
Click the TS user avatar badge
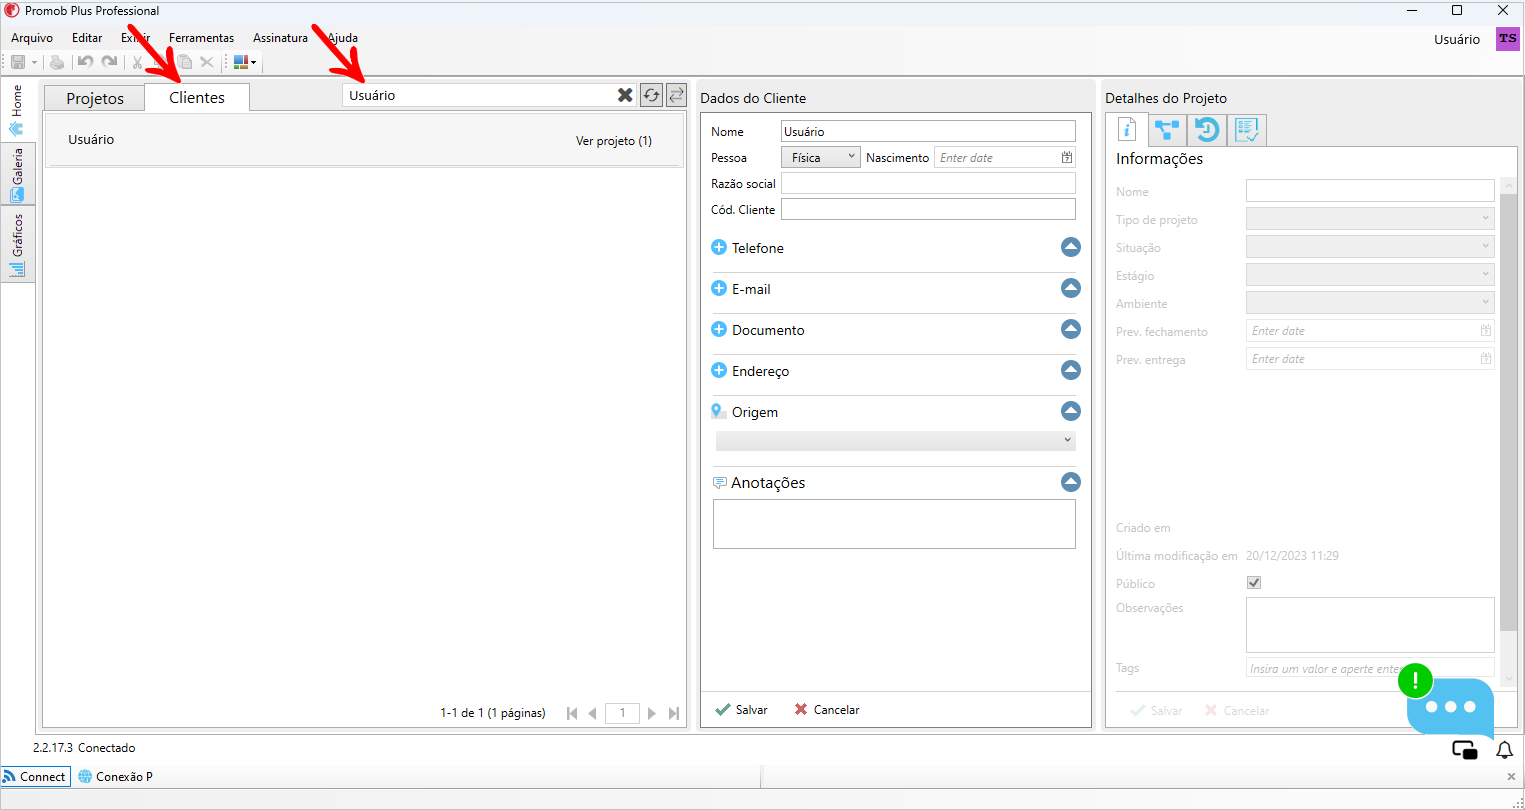(x=1507, y=39)
